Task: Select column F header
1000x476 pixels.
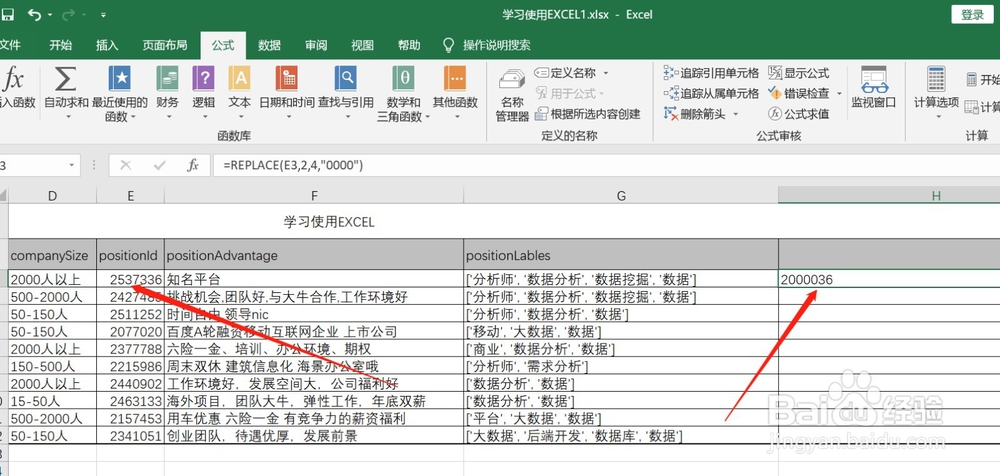Action: (314, 196)
